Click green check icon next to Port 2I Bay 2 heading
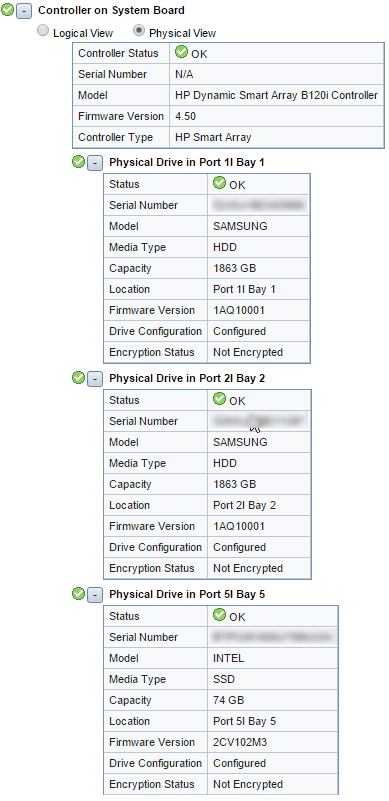 coord(78,379)
